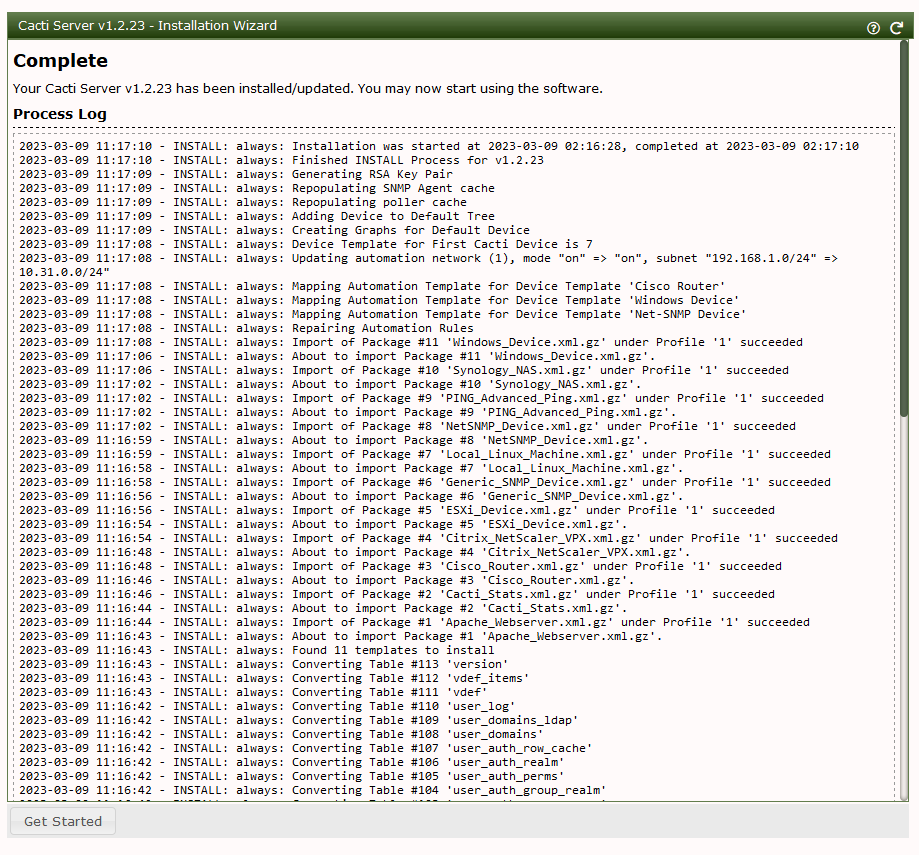Click log line mapping template 'Net-SNMP Device'
This screenshot has height=855, width=919.
coord(383,315)
